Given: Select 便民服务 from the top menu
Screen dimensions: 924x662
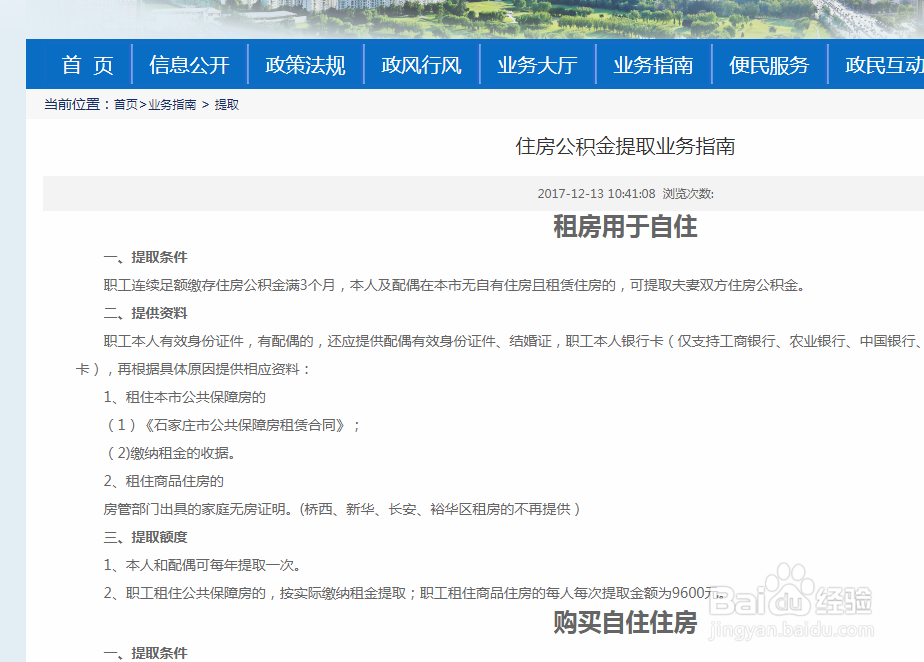Looking at the screenshot, I should [768, 63].
